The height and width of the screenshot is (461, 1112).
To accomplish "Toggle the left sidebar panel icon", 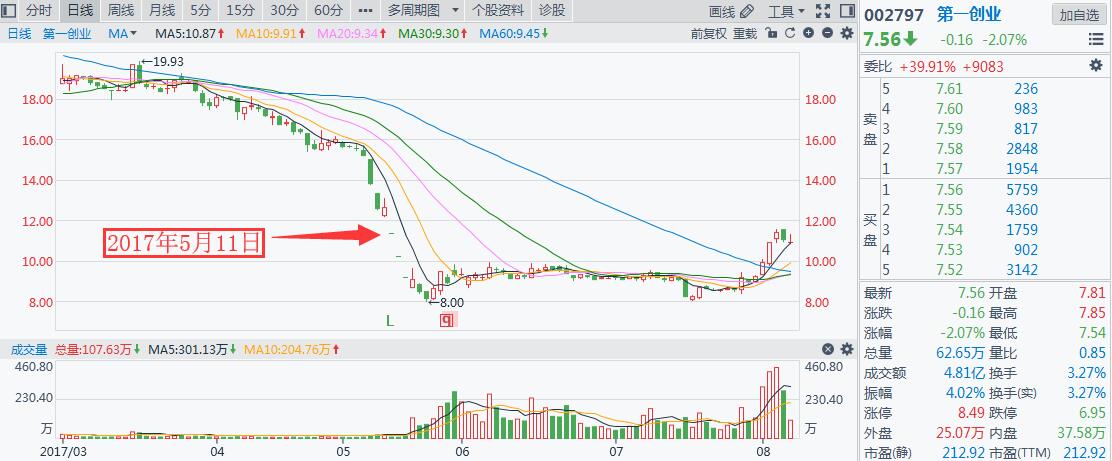I will click(10, 11).
